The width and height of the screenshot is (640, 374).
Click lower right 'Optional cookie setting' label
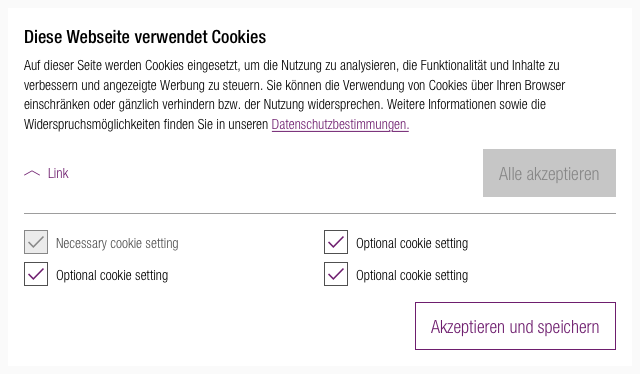(412, 276)
